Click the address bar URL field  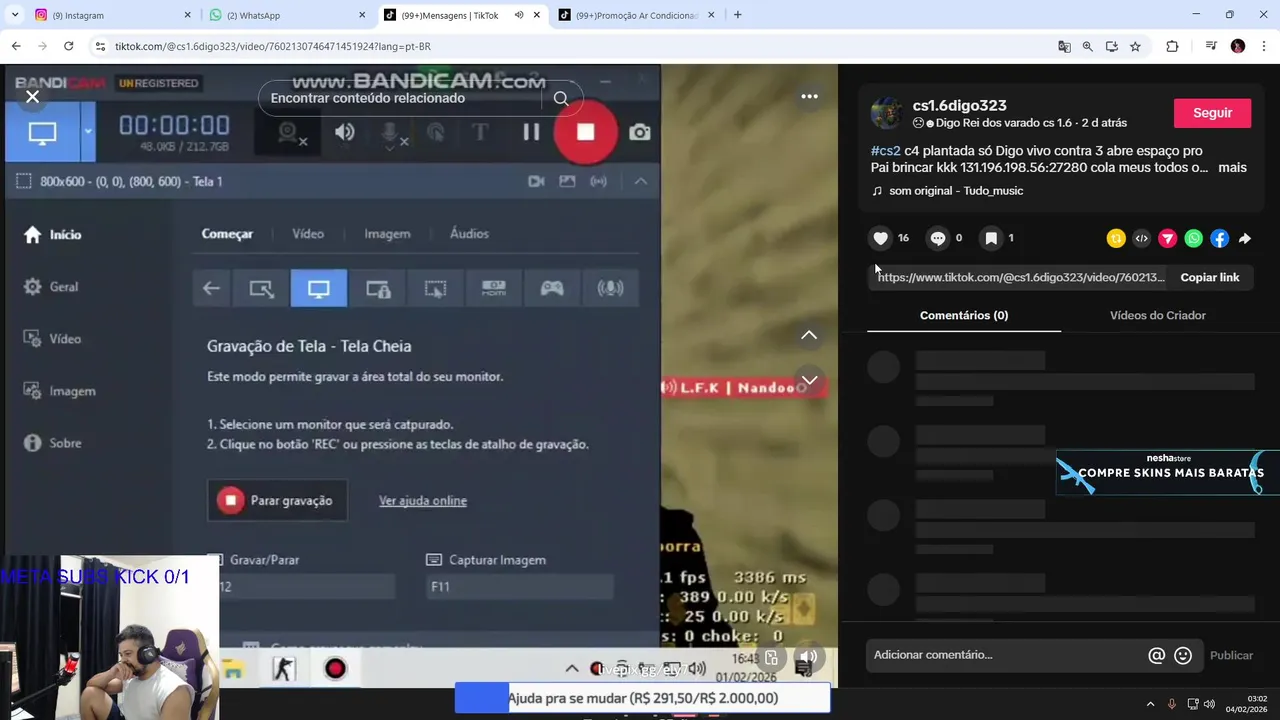[x=580, y=46]
